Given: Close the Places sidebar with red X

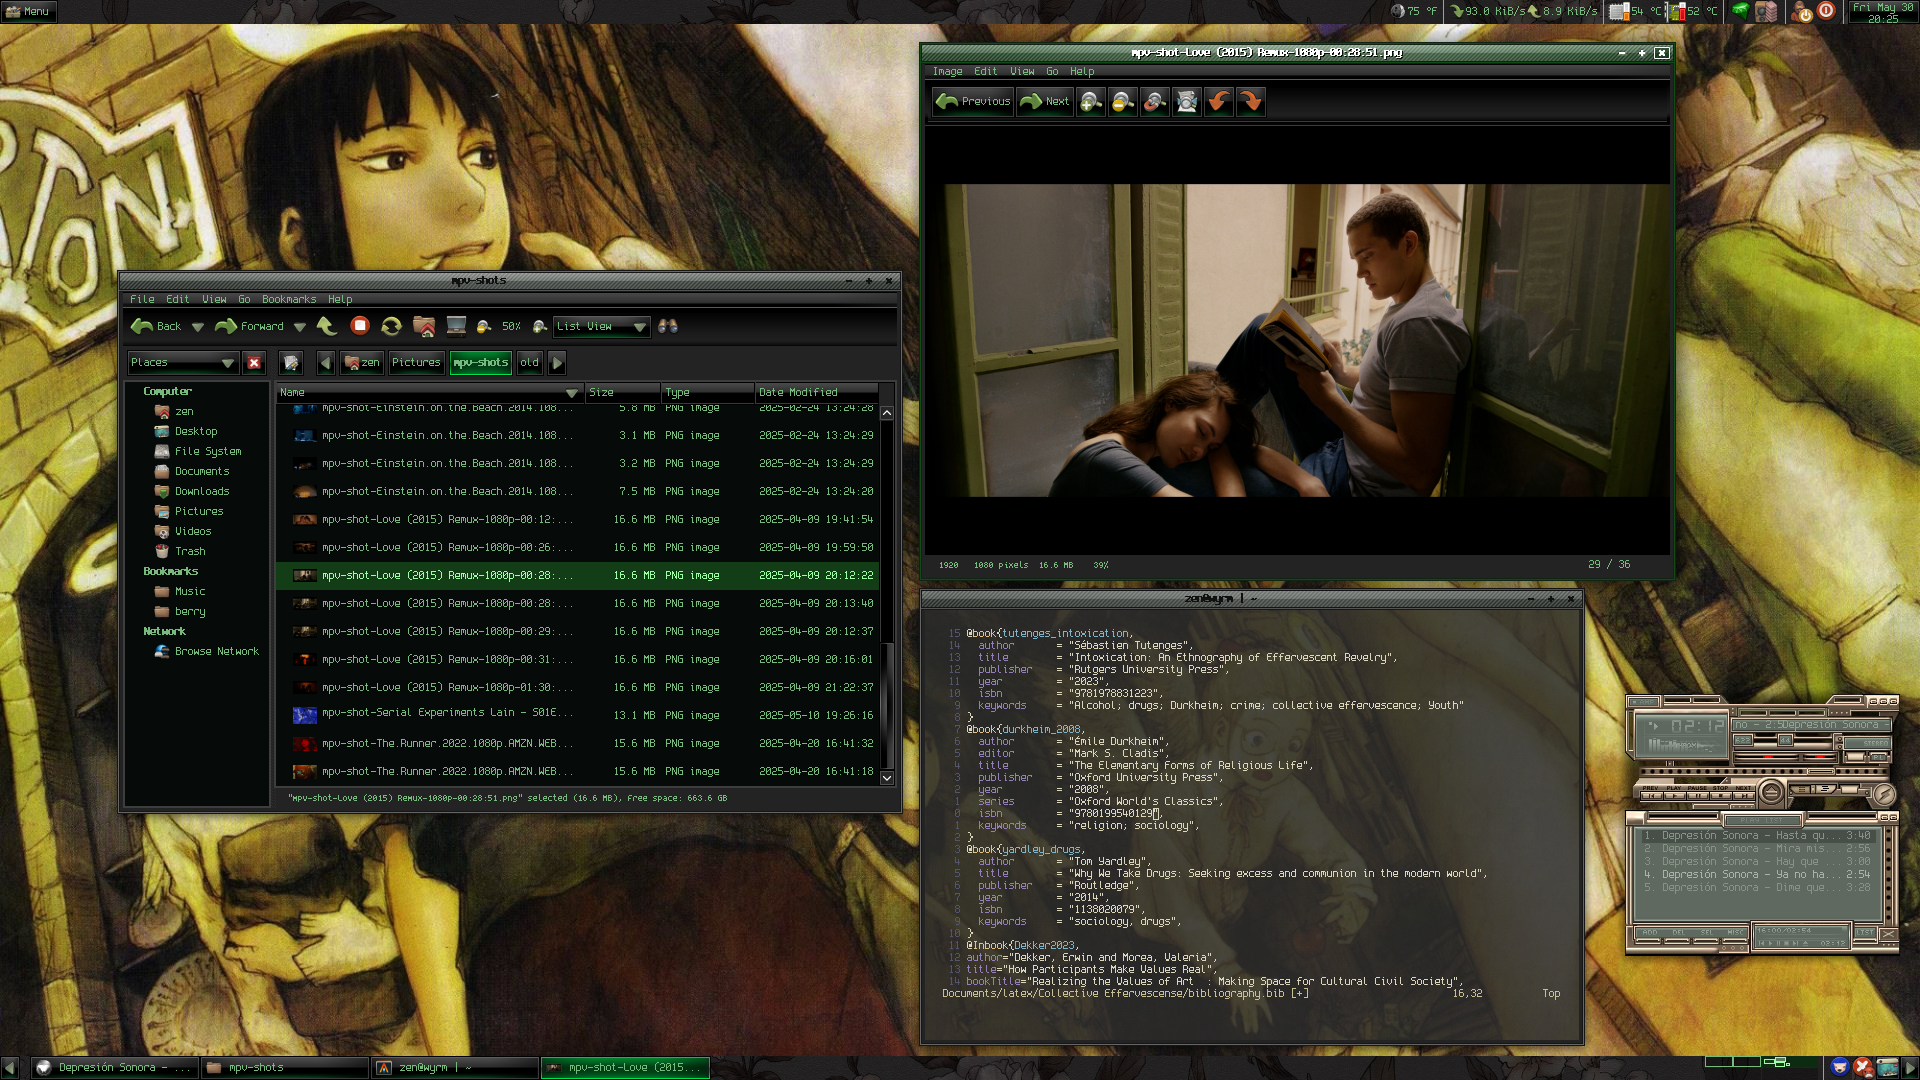Looking at the screenshot, I should (254, 362).
